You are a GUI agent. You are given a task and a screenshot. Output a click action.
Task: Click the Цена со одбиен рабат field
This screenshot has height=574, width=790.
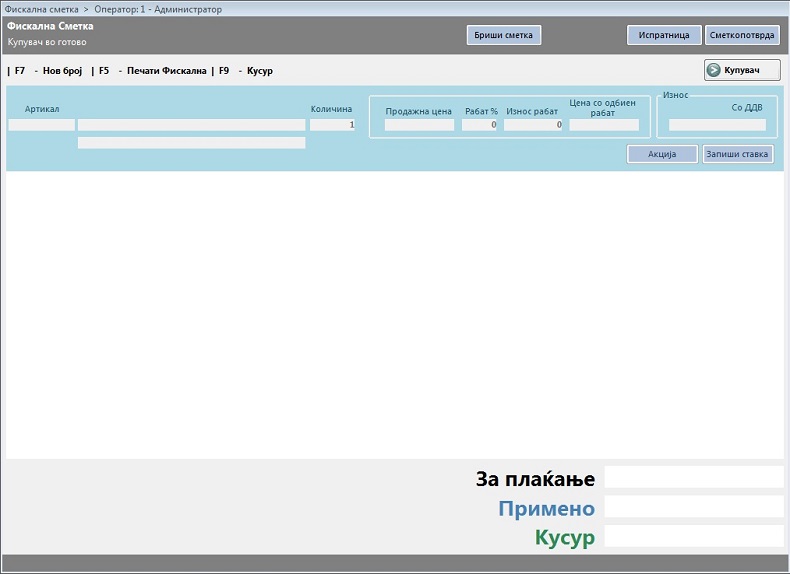pos(604,125)
